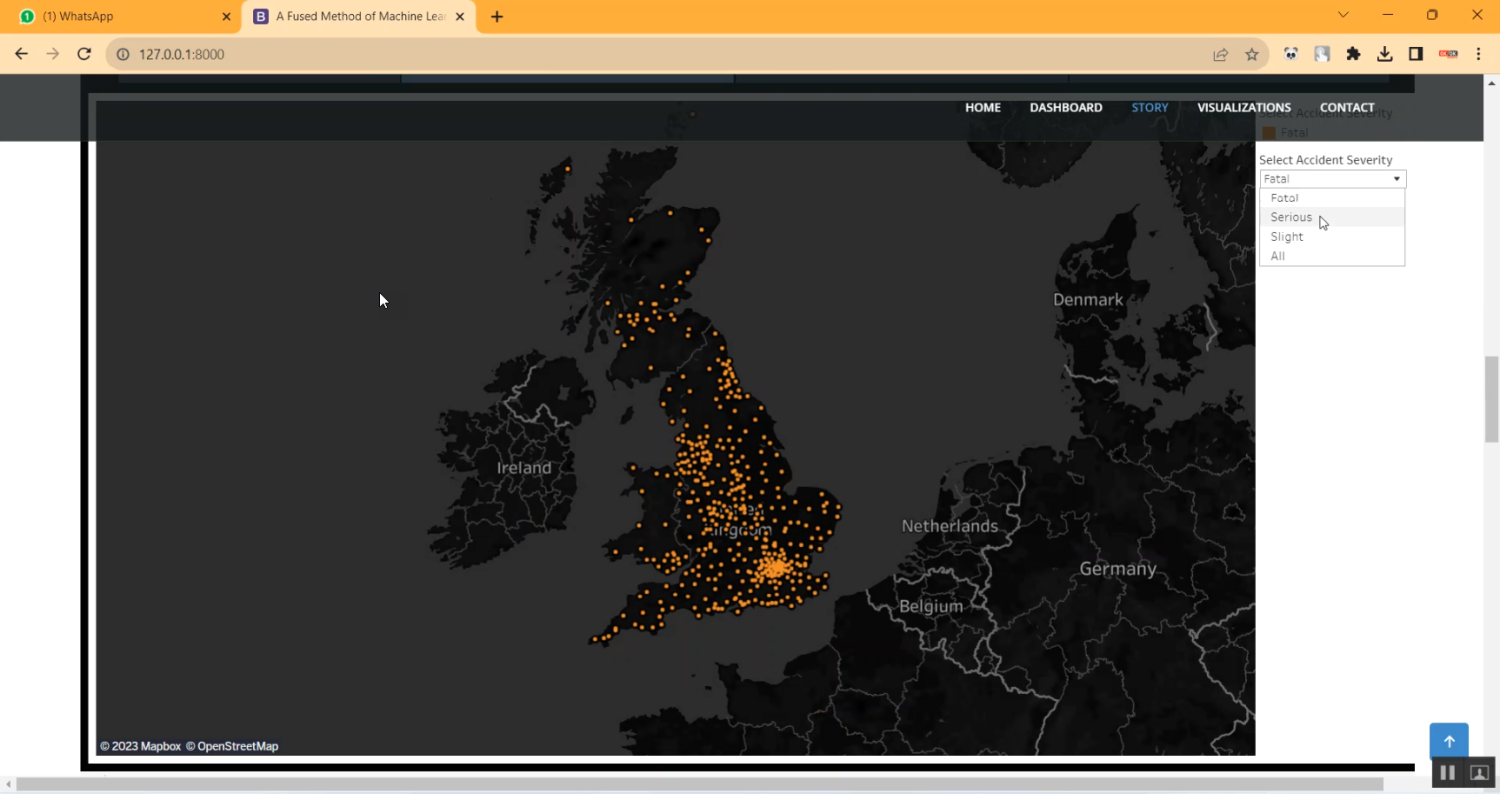Open the Extensions puzzle piece menu
1500x794 pixels.
tap(1353, 54)
